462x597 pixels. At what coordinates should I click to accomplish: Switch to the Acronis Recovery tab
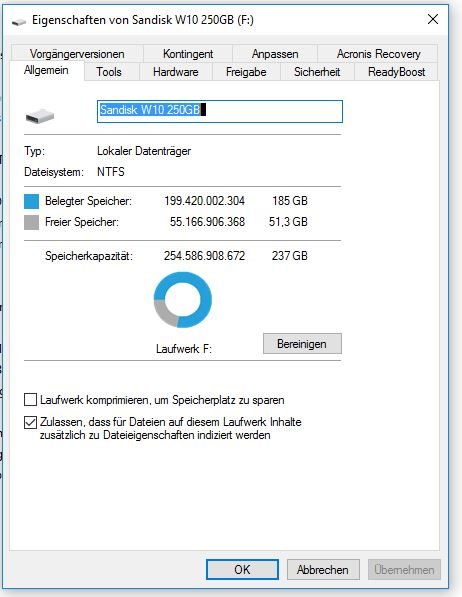click(378, 54)
